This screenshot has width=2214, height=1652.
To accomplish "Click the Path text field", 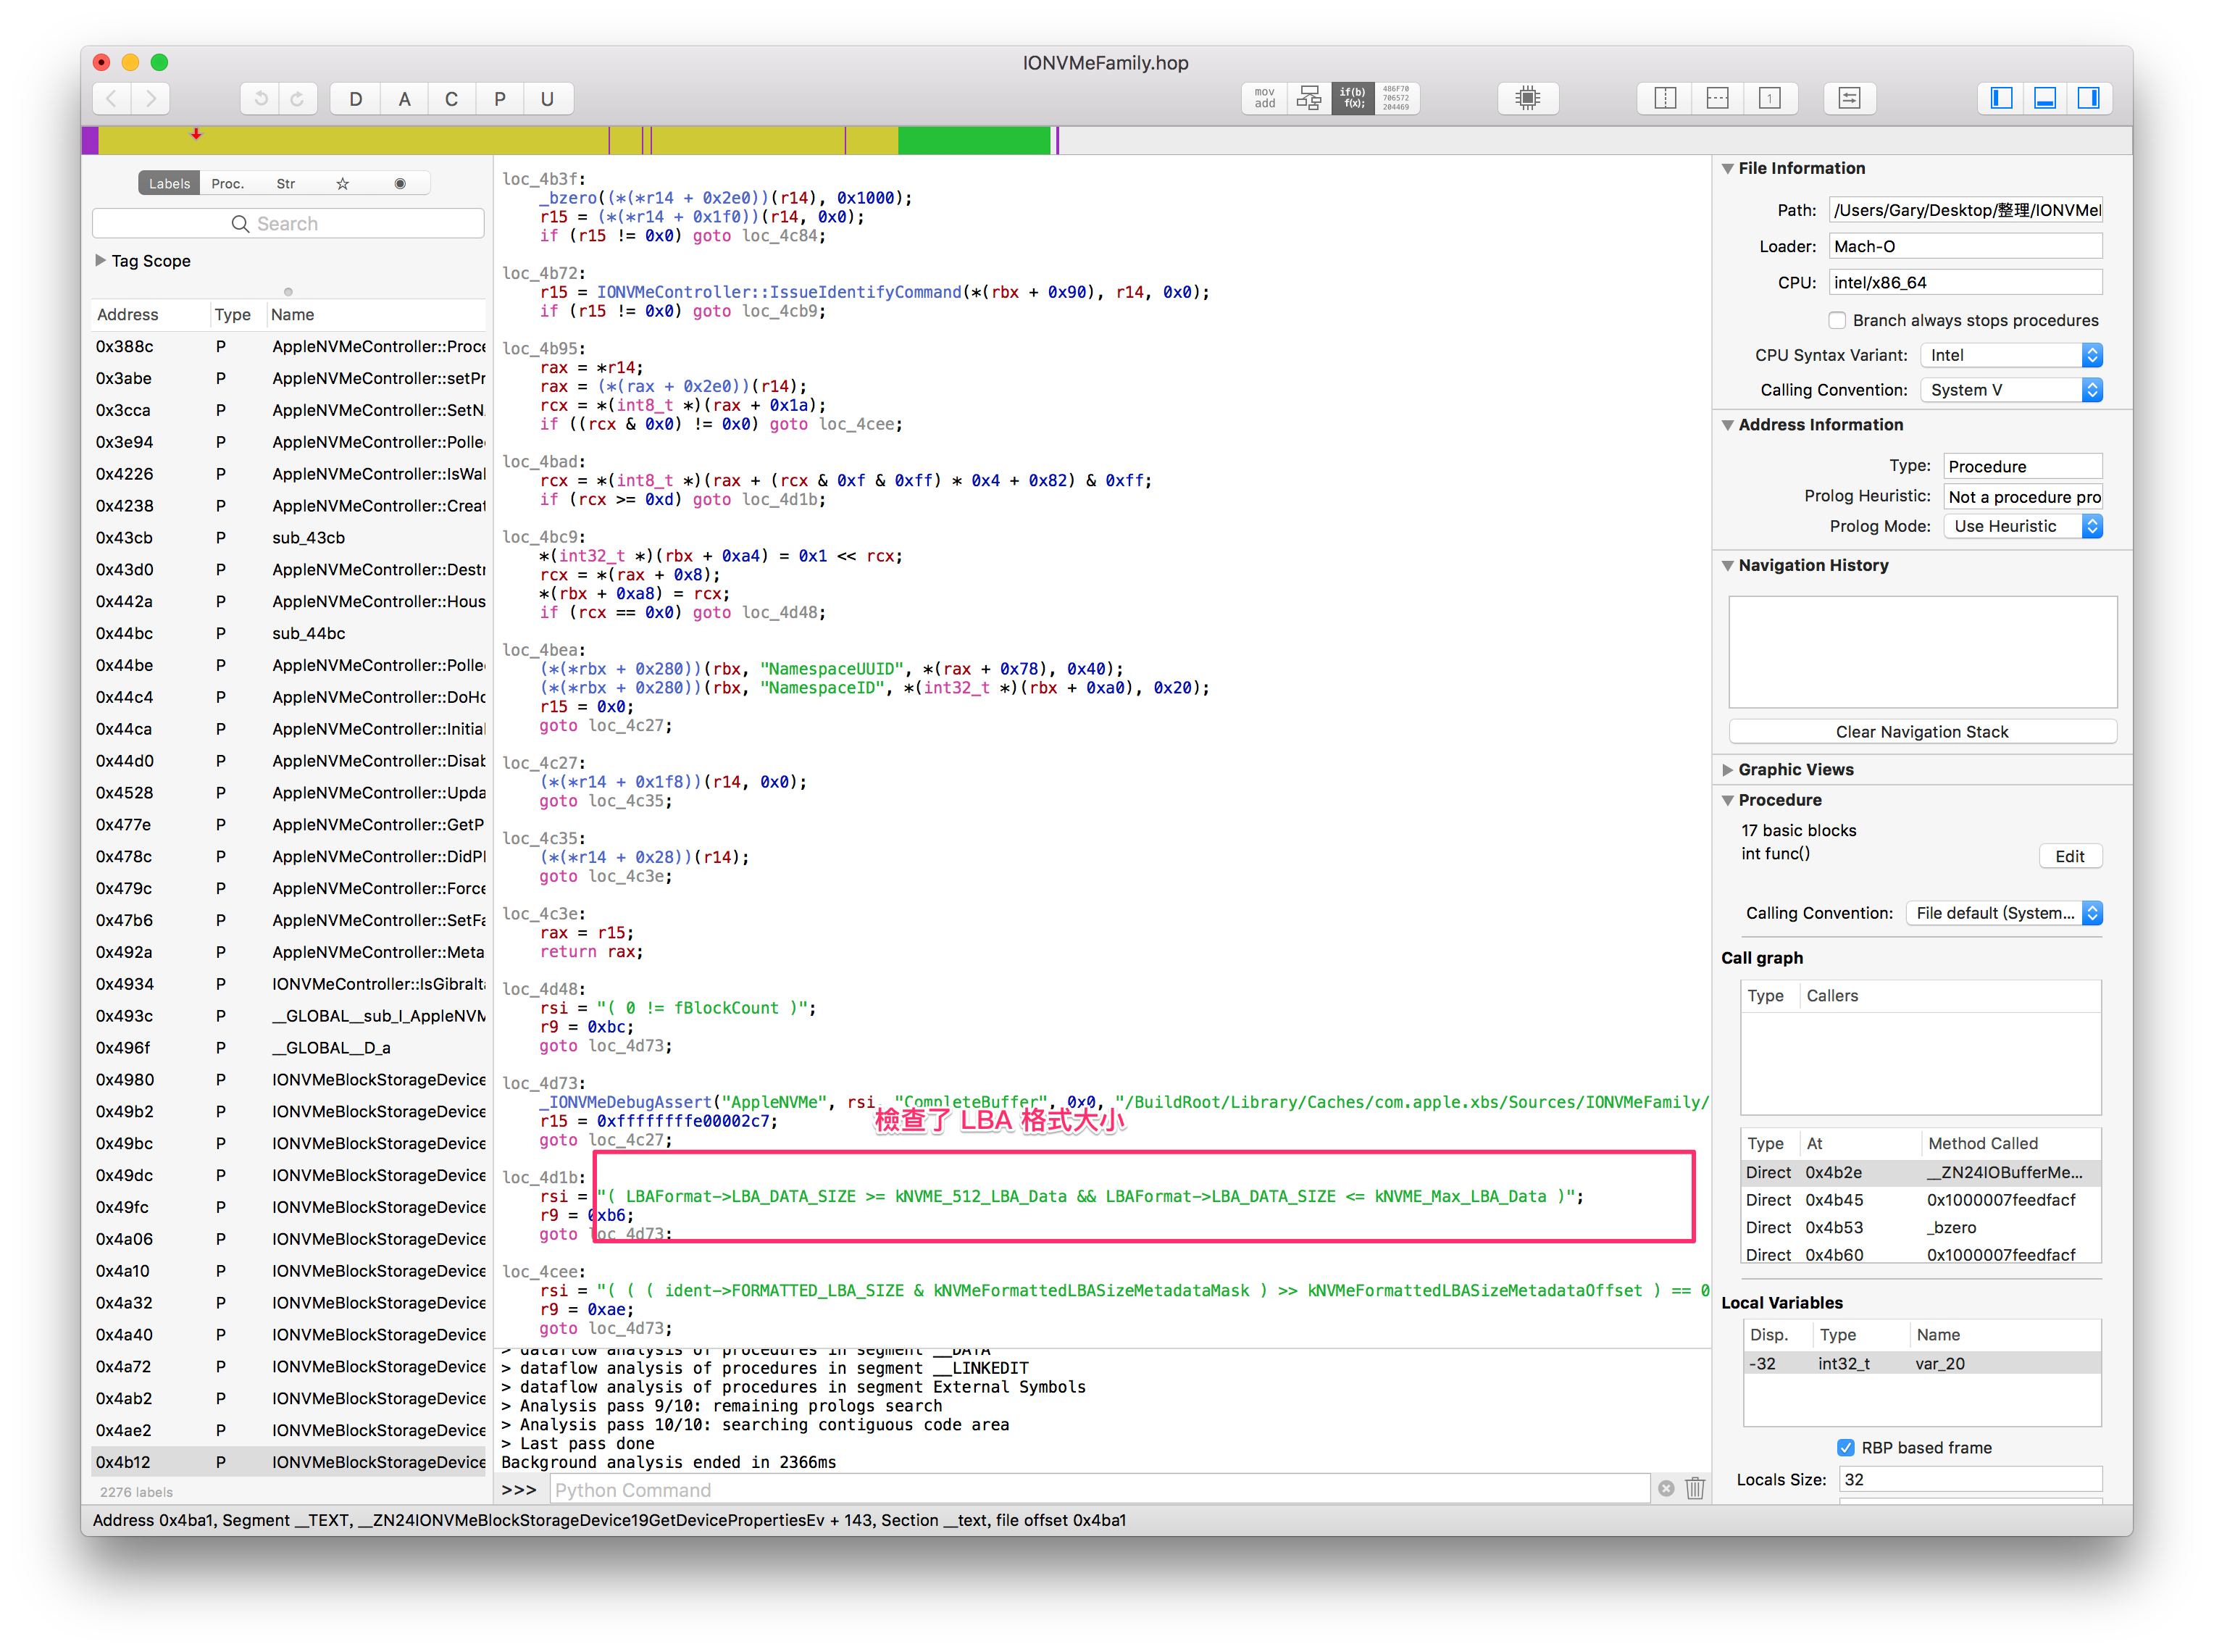I will 1966,210.
